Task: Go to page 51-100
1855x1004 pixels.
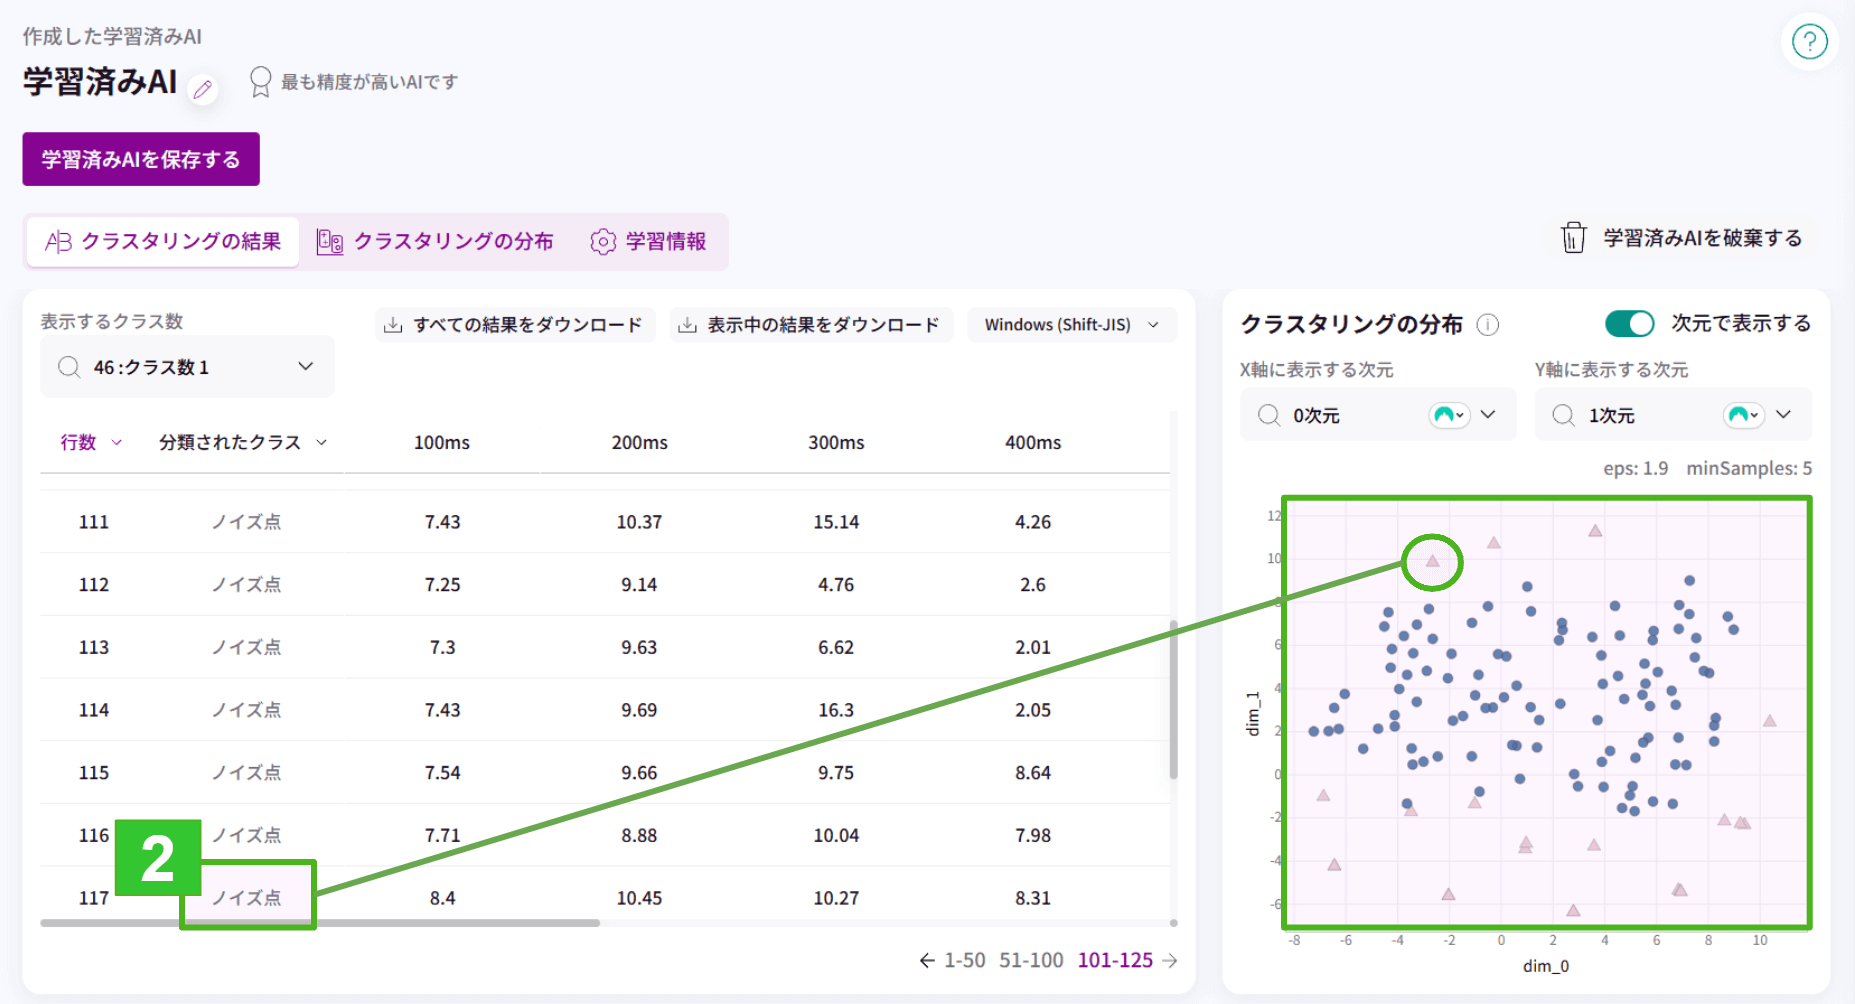Action: click(1031, 961)
